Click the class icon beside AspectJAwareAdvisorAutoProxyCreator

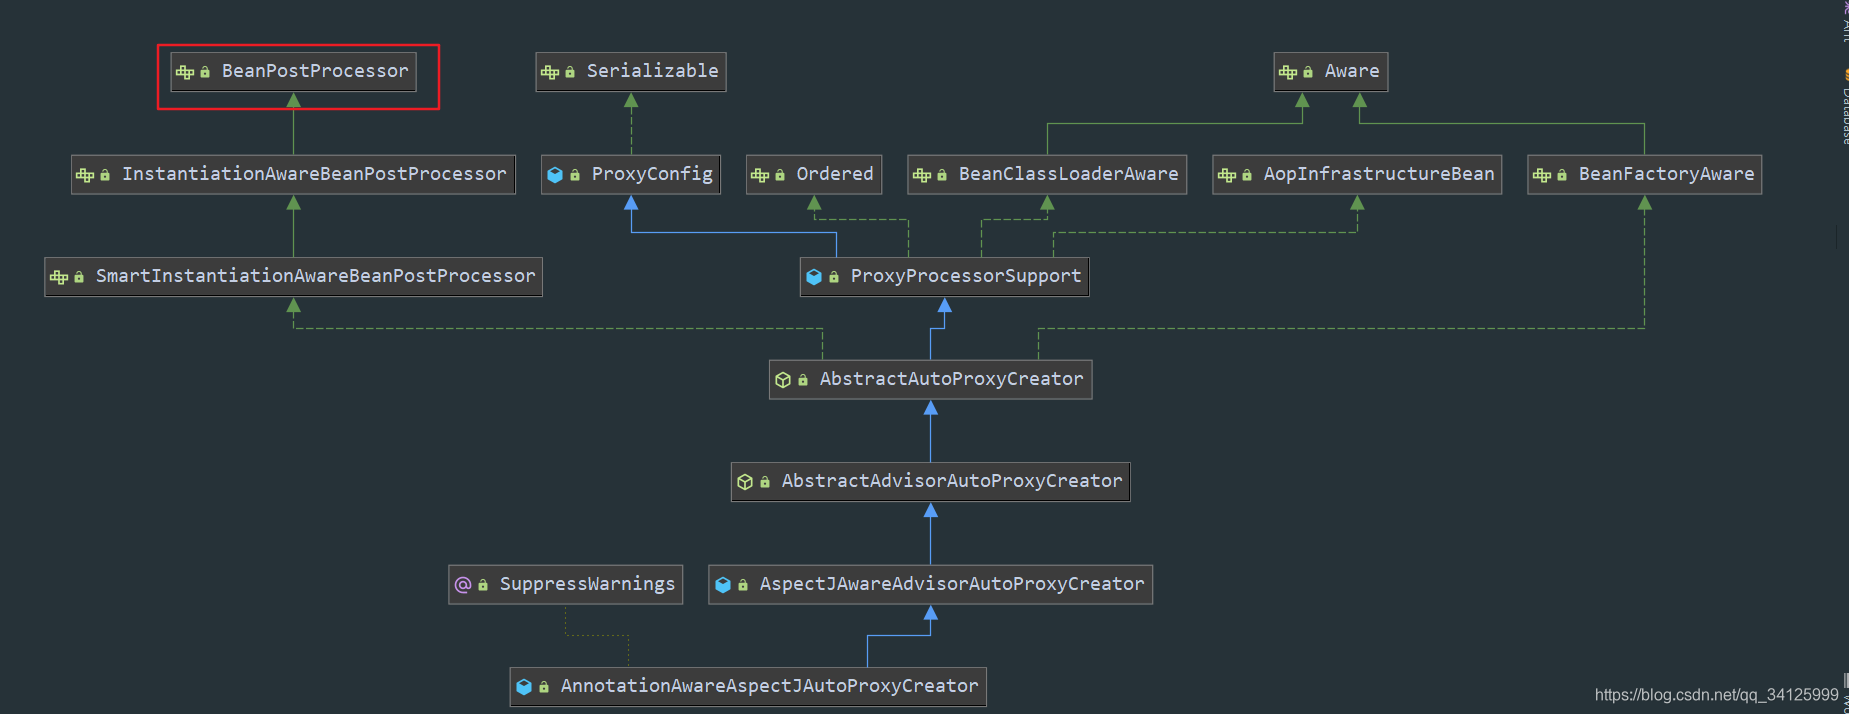[x=723, y=585]
